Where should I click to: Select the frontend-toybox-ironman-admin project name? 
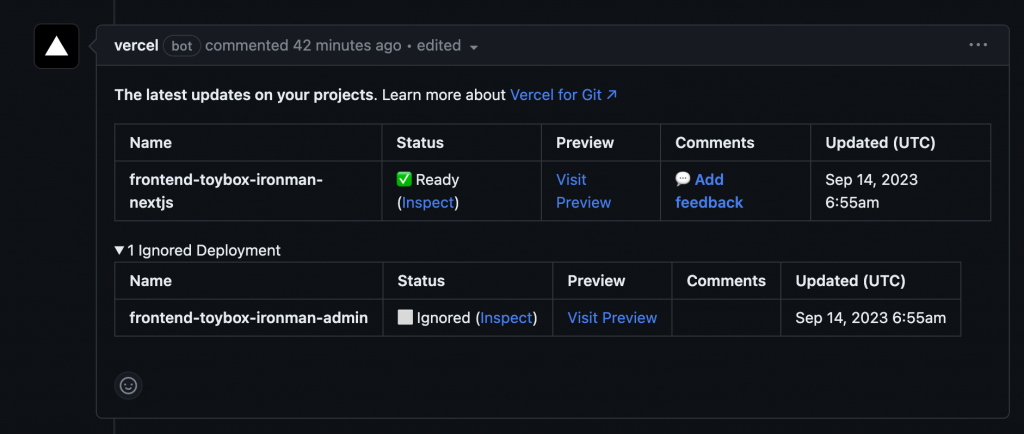click(249, 318)
